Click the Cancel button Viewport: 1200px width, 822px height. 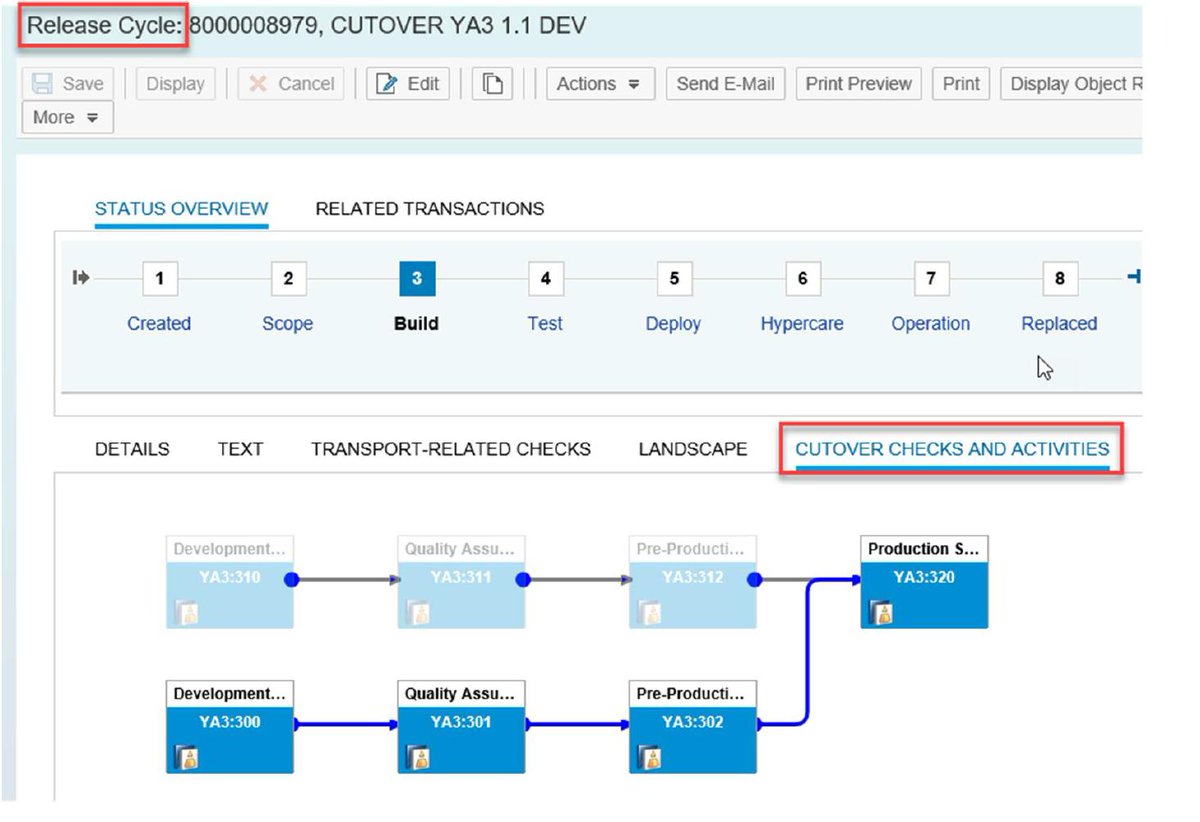click(x=291, y=84)
